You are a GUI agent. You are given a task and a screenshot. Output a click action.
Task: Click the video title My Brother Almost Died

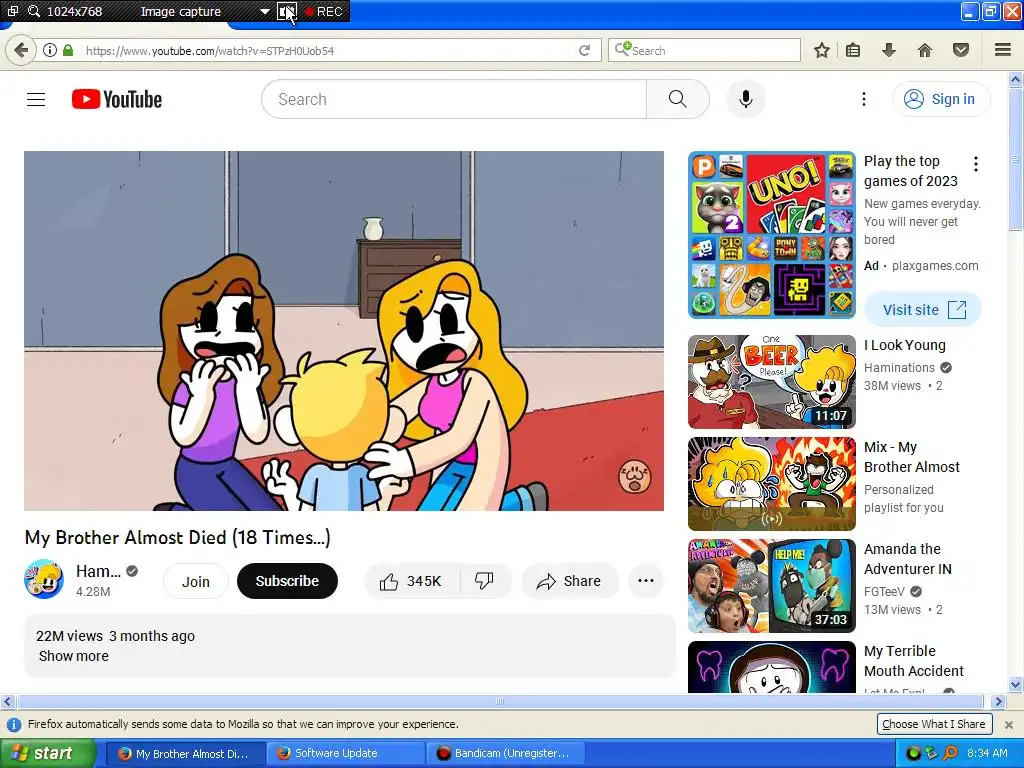click(178, 537)
